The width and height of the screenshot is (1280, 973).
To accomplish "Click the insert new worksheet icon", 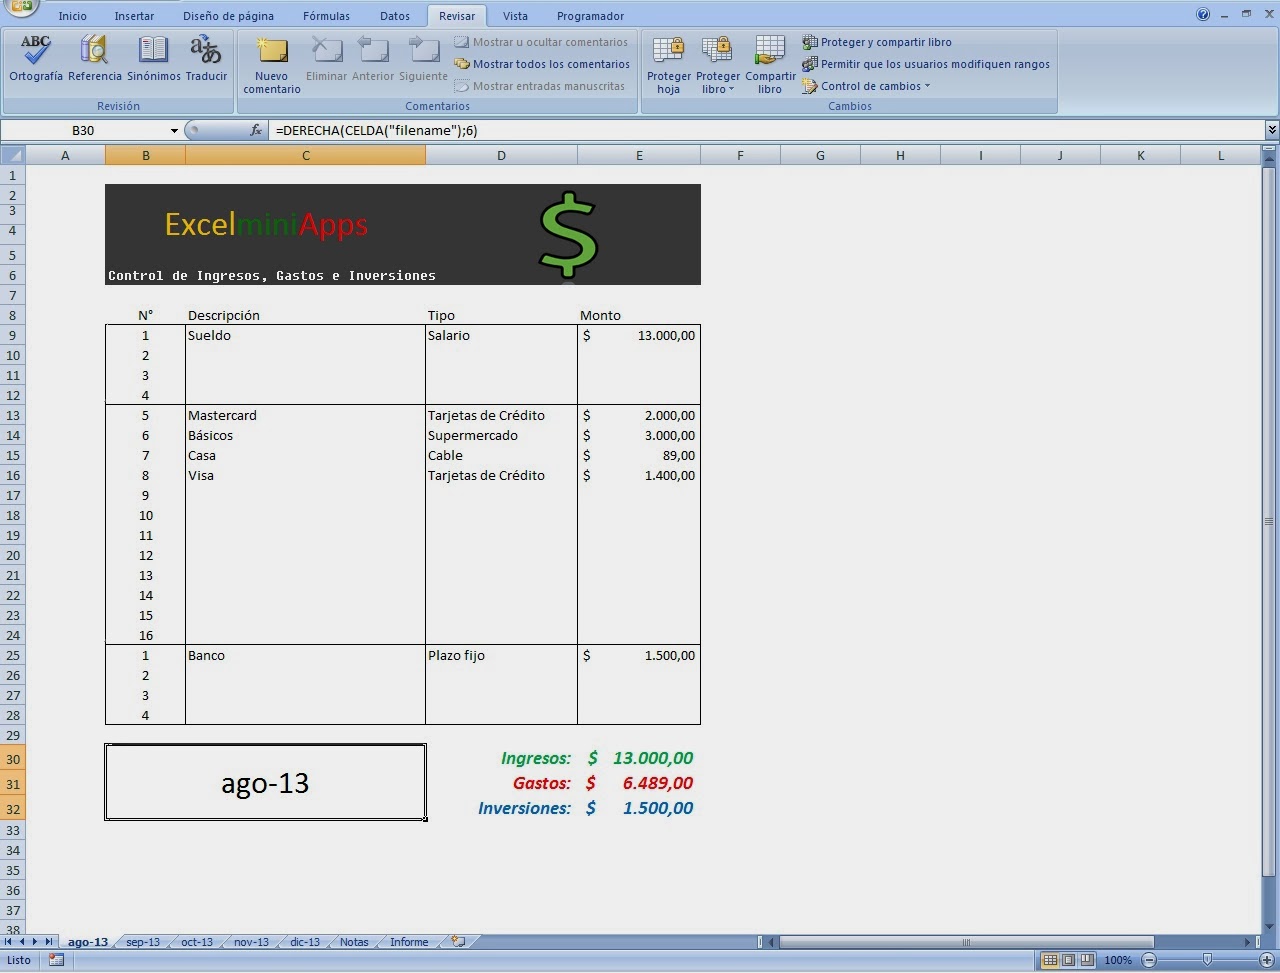I will point(458,941).
